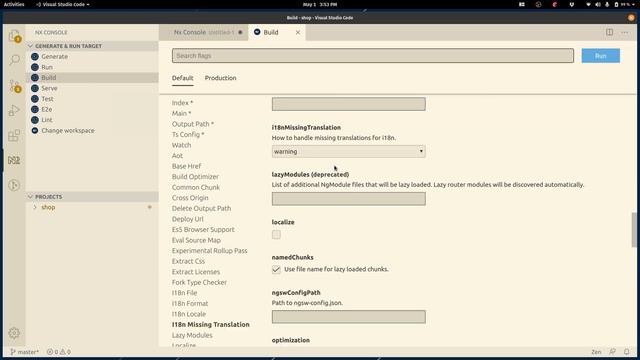
Task: Close the Build tab
Action: coord(298,32)
